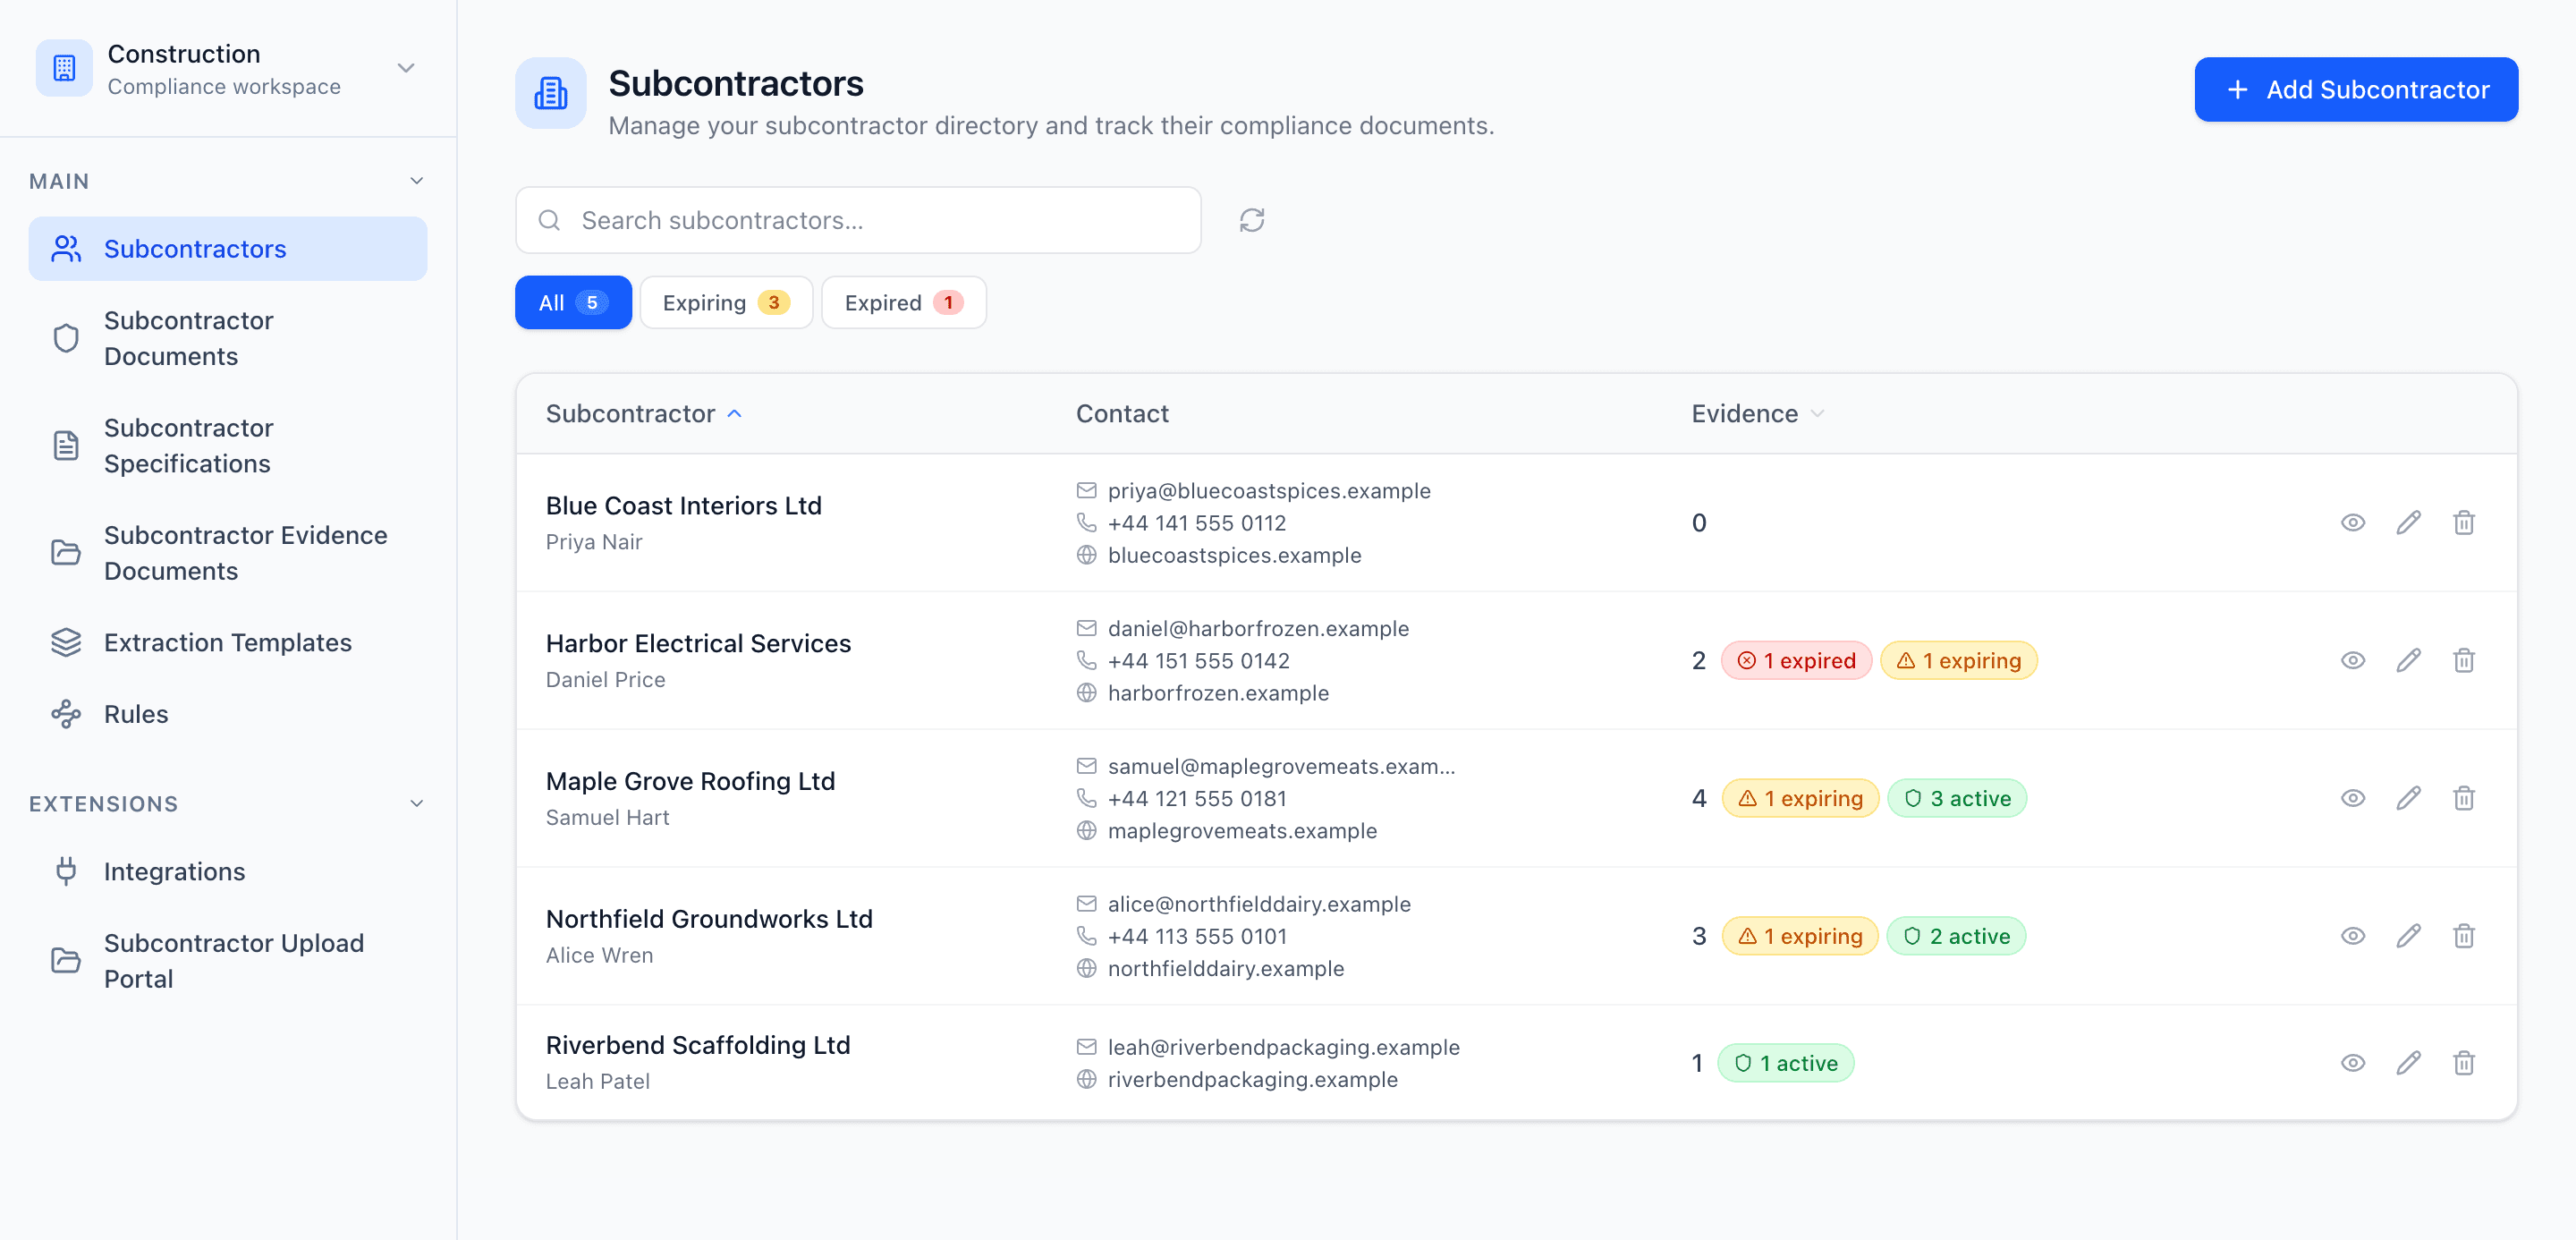2576x1240 pixels.
Task: Open the Construction workspace switcher chevron
Action: 406,68
